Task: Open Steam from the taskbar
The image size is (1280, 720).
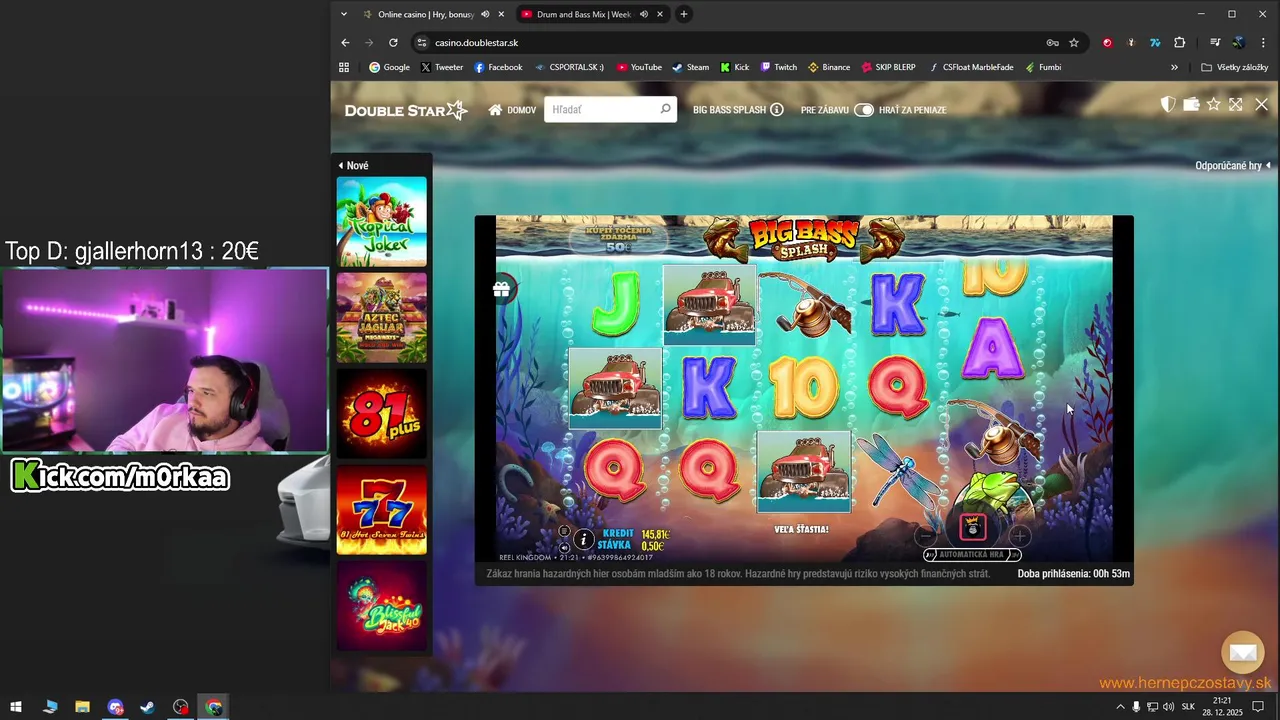Action: pyautogui.click(x=147, y=707)
